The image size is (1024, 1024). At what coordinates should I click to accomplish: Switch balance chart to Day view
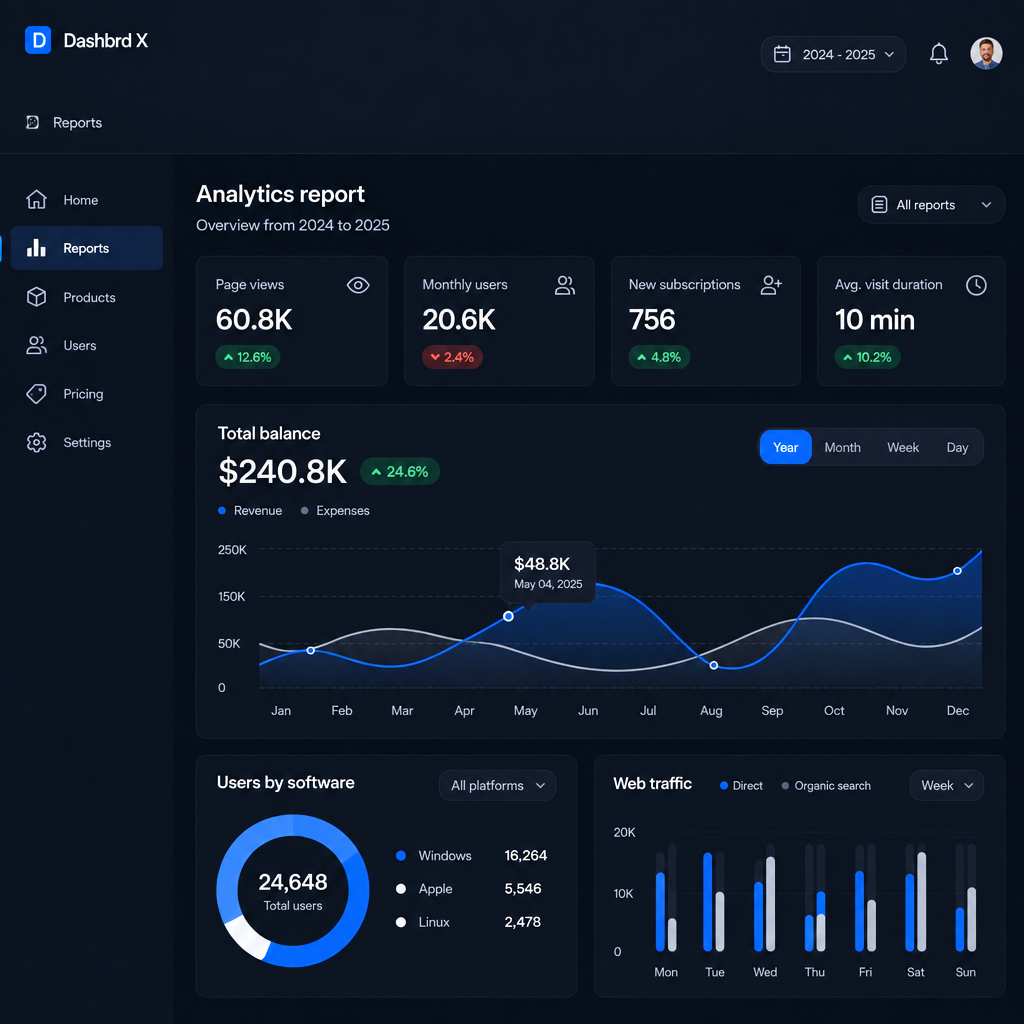[x=957, y=447]
